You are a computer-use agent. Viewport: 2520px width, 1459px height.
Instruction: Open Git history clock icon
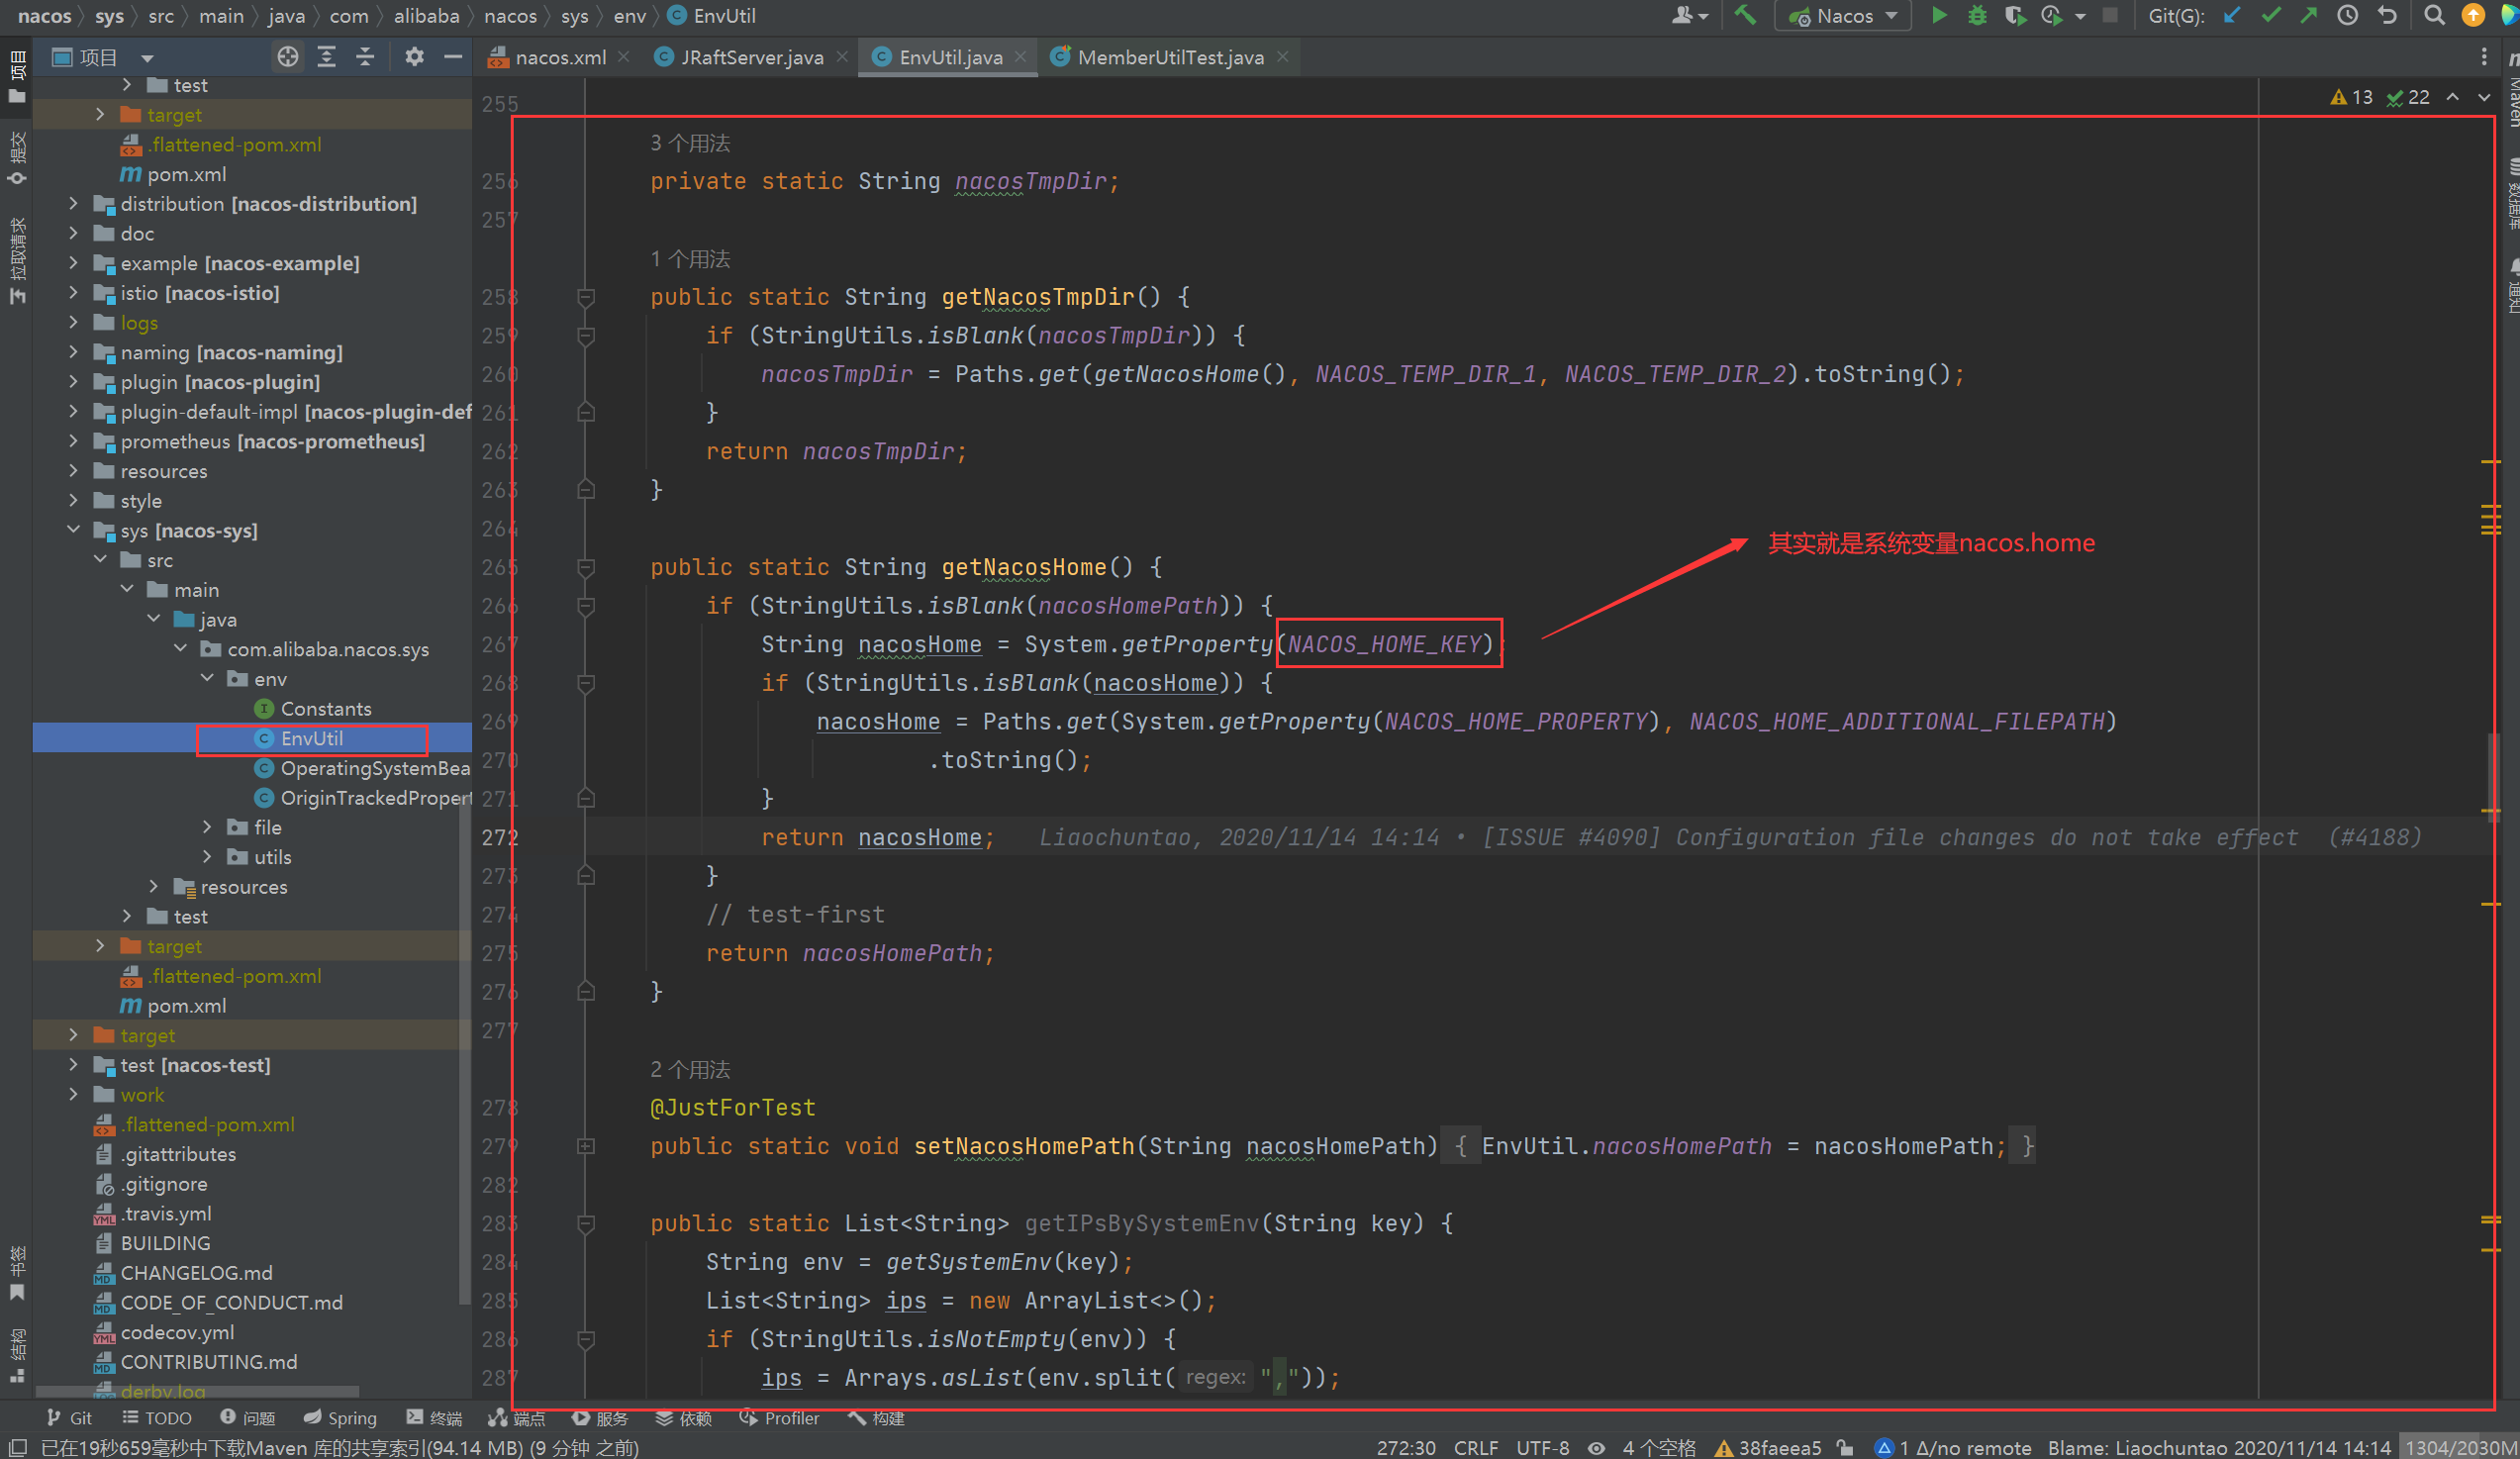2348,15
